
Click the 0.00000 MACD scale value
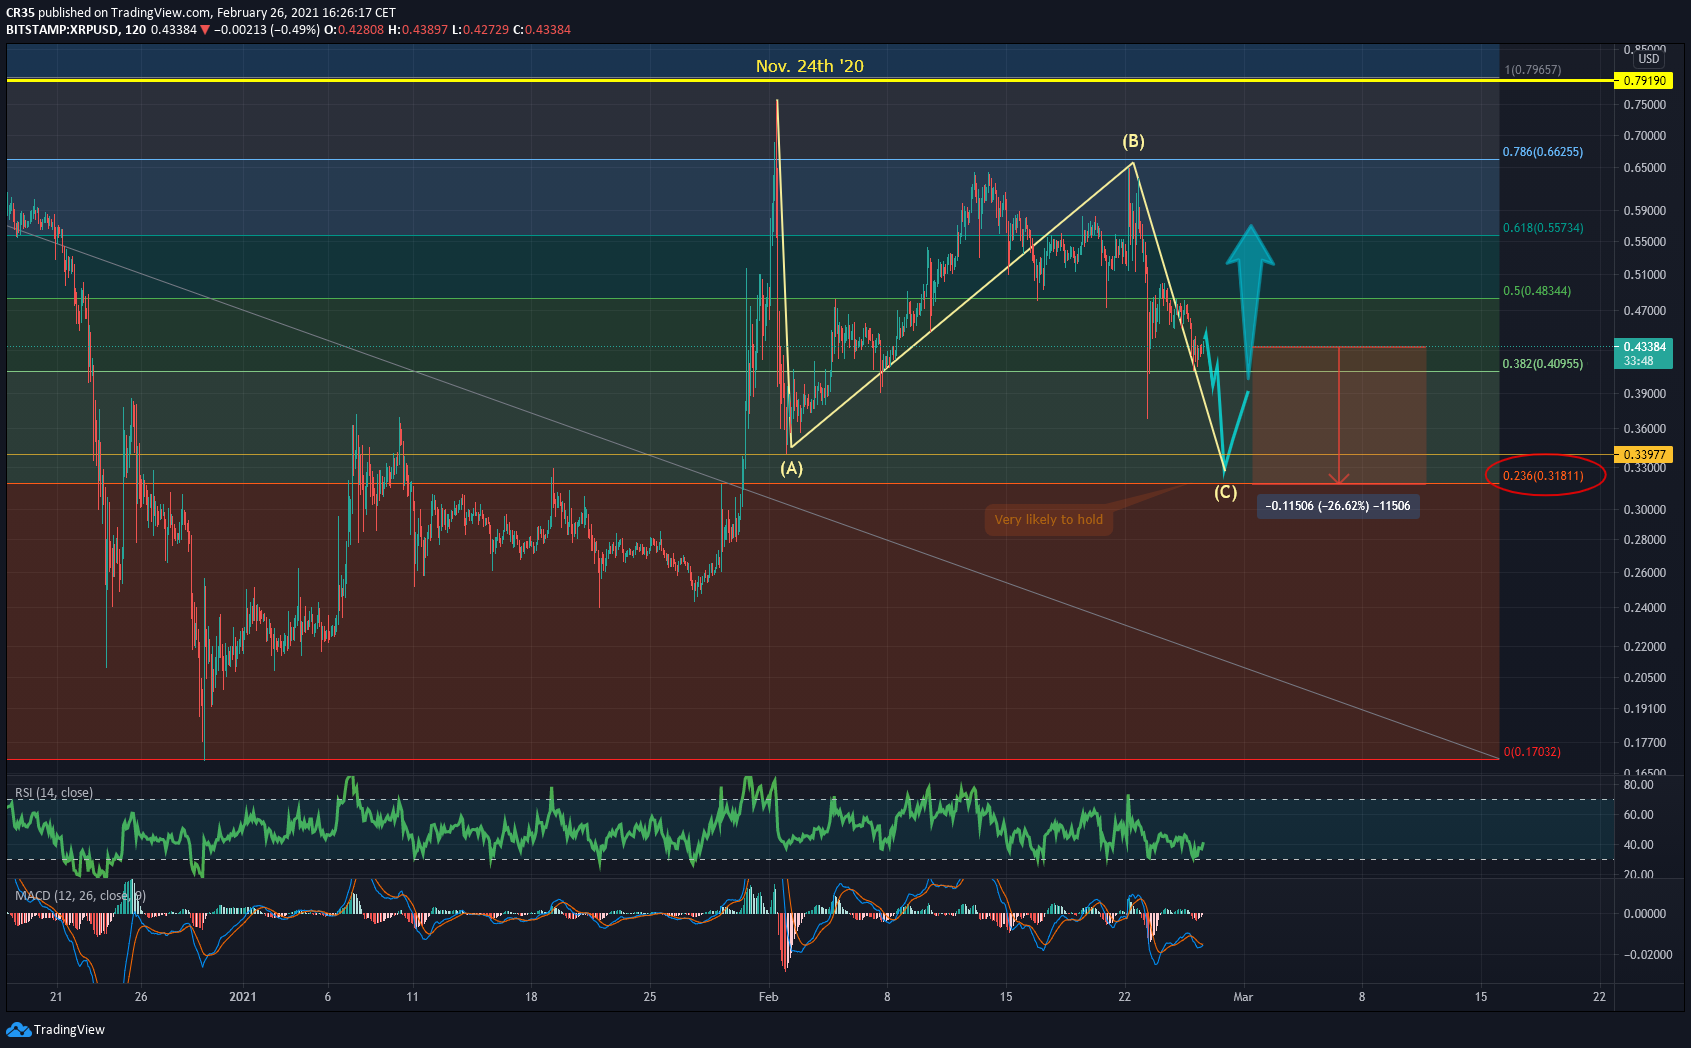[x=1644, y=914]
